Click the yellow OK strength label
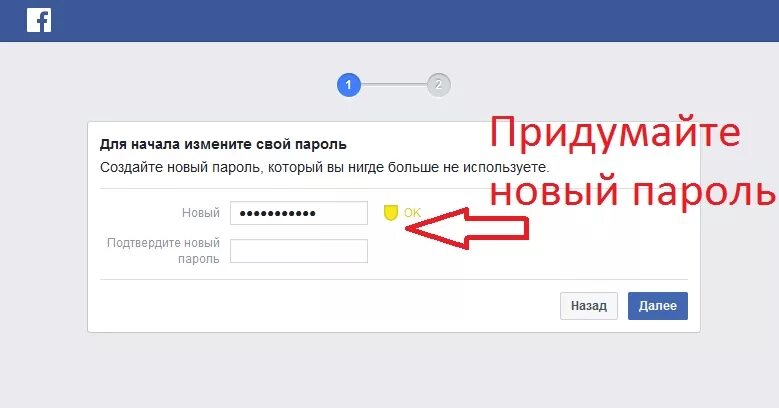 click(412, 213)
